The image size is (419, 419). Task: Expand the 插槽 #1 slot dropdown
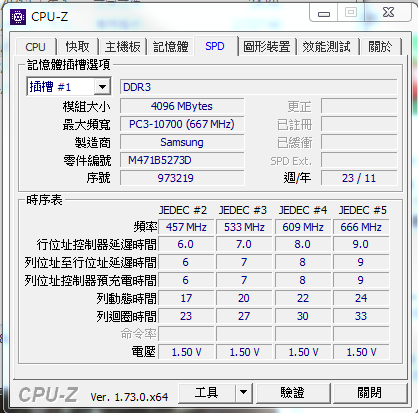[102, 87]
